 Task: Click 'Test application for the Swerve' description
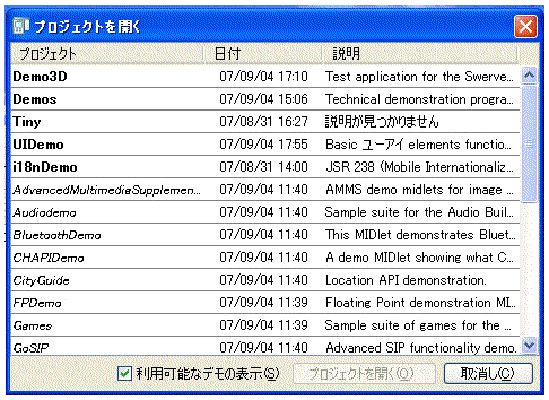click(x=419, y=76)
